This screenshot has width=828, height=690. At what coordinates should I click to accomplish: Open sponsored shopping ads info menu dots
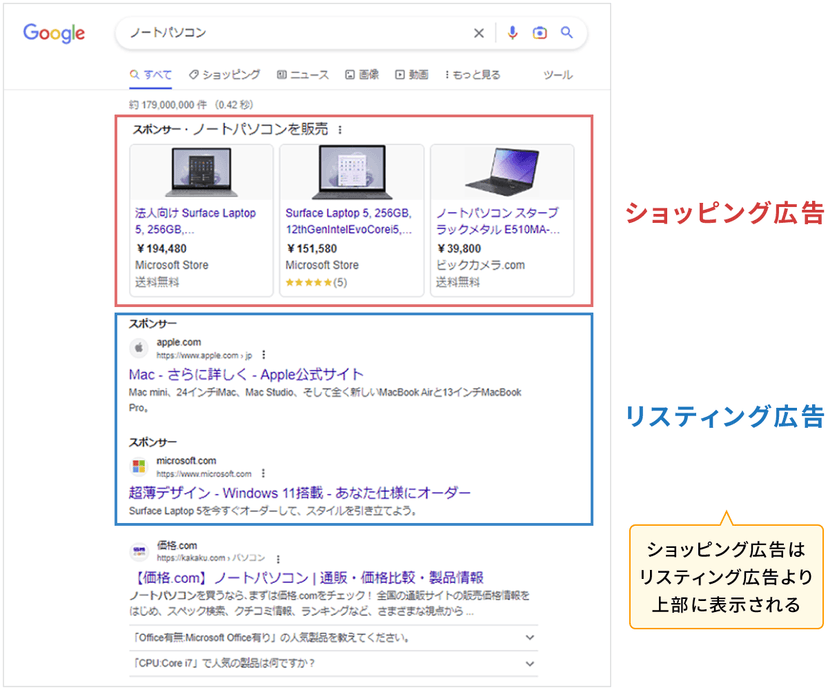[x=340, y=130]
